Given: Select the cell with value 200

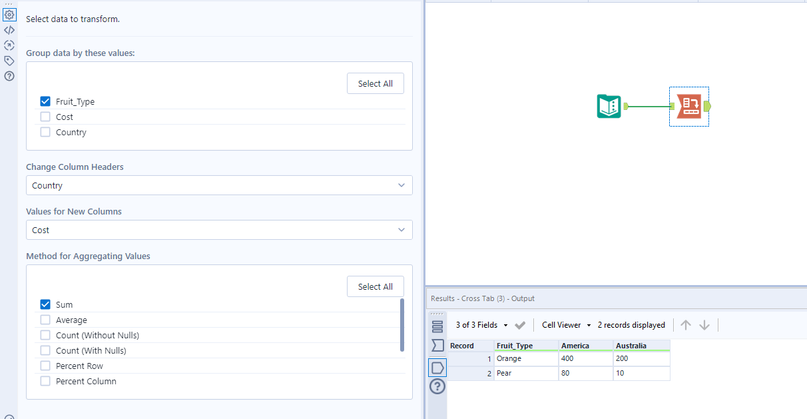Looking at the screenshot, I should coord(642,359).
